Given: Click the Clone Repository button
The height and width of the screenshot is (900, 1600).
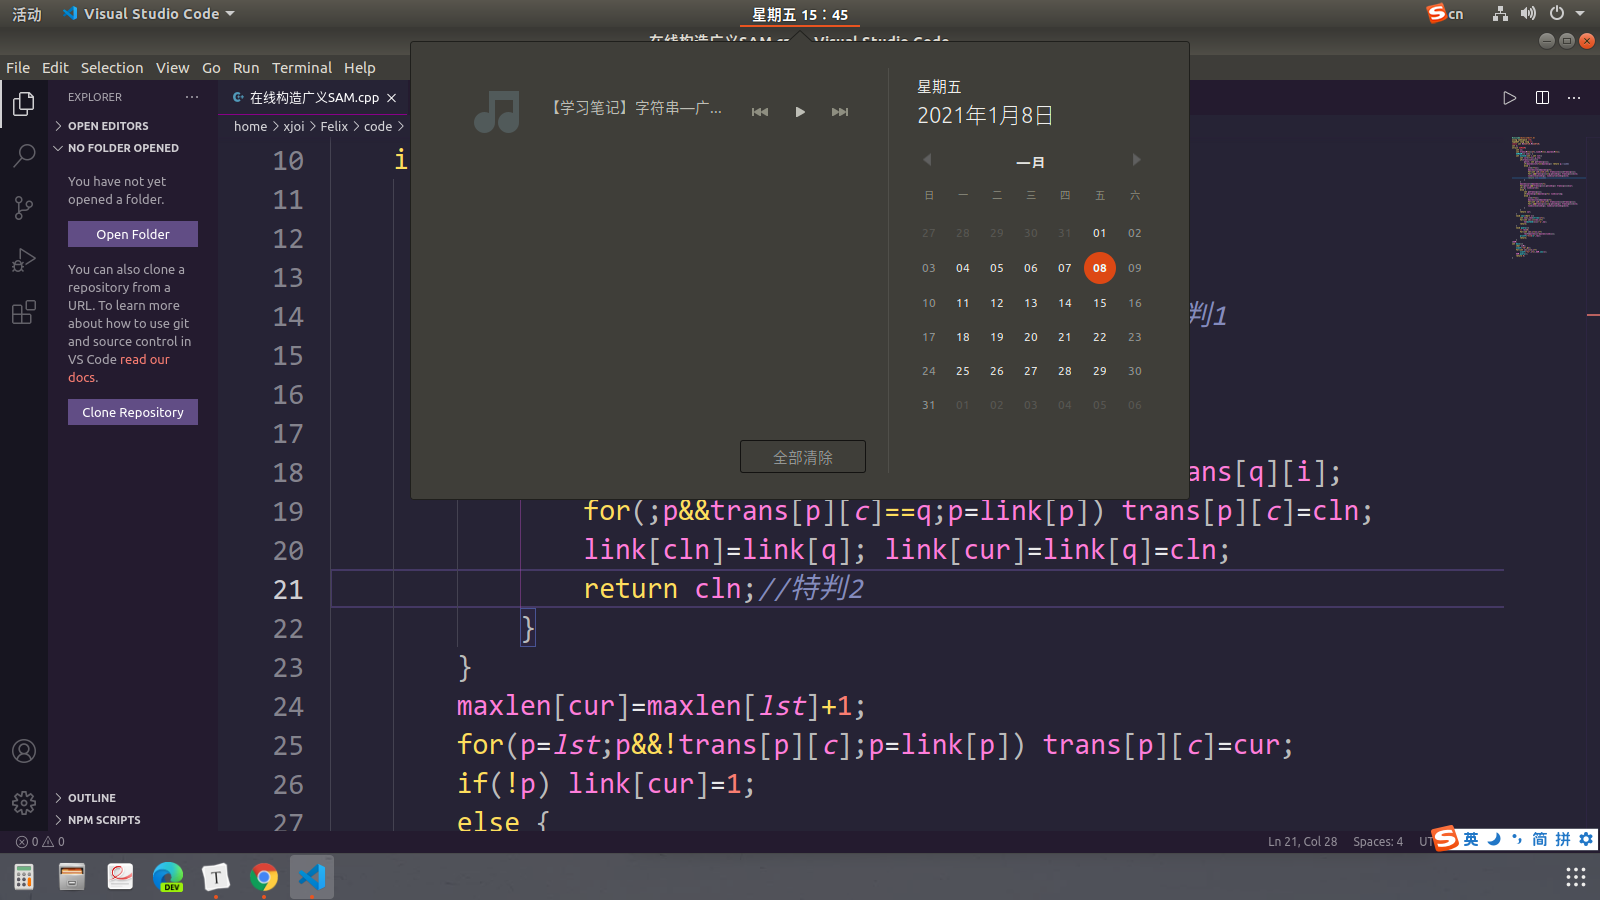Looking at the screenshot, I should click(x=133, y=412).
